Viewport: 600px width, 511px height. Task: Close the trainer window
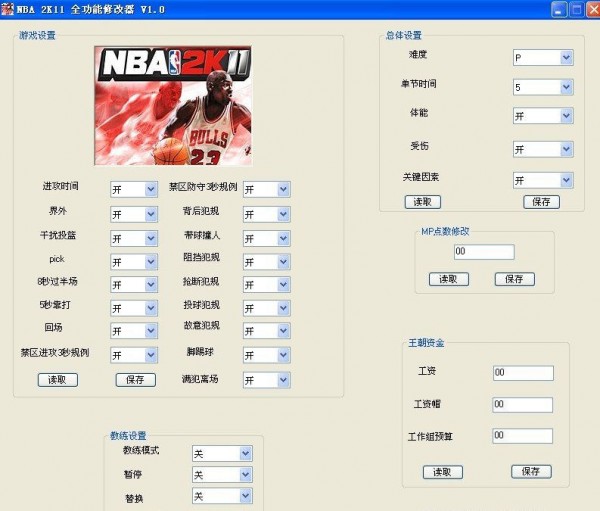pos(593,10)
